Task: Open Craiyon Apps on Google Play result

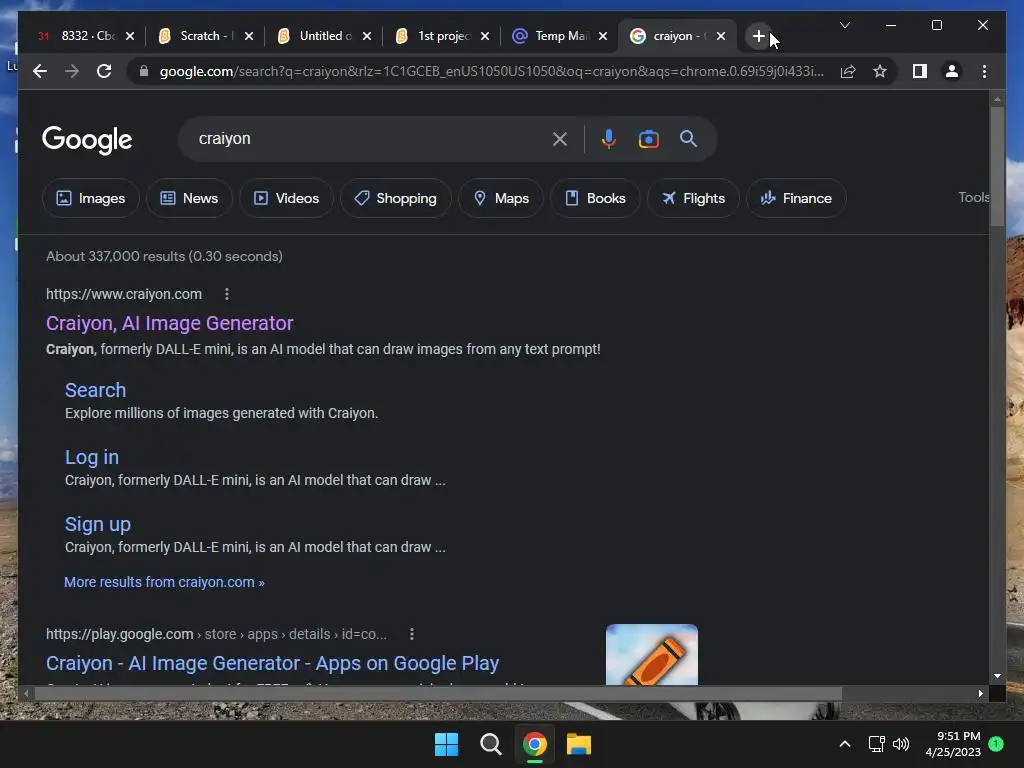Action: [x=272, y=663]
